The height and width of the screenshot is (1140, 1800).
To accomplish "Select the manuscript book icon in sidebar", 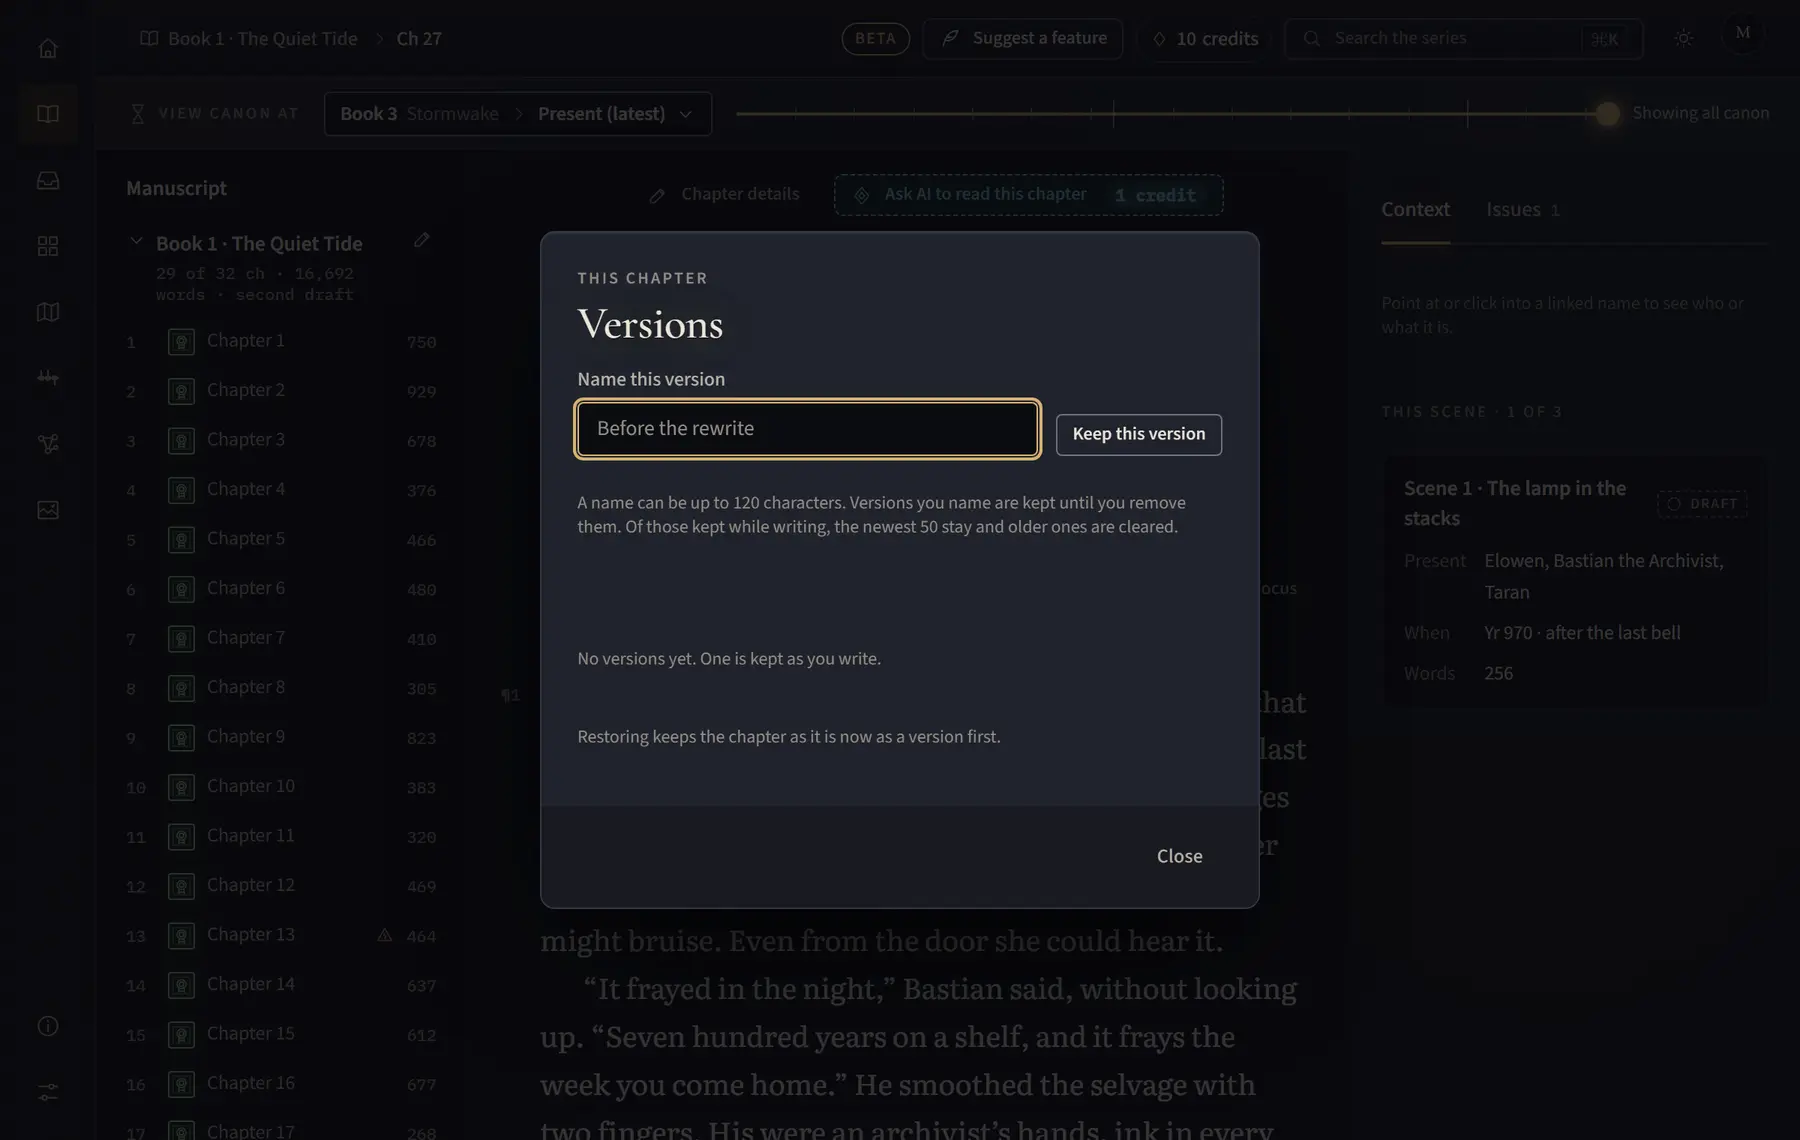I will [48, 114].
